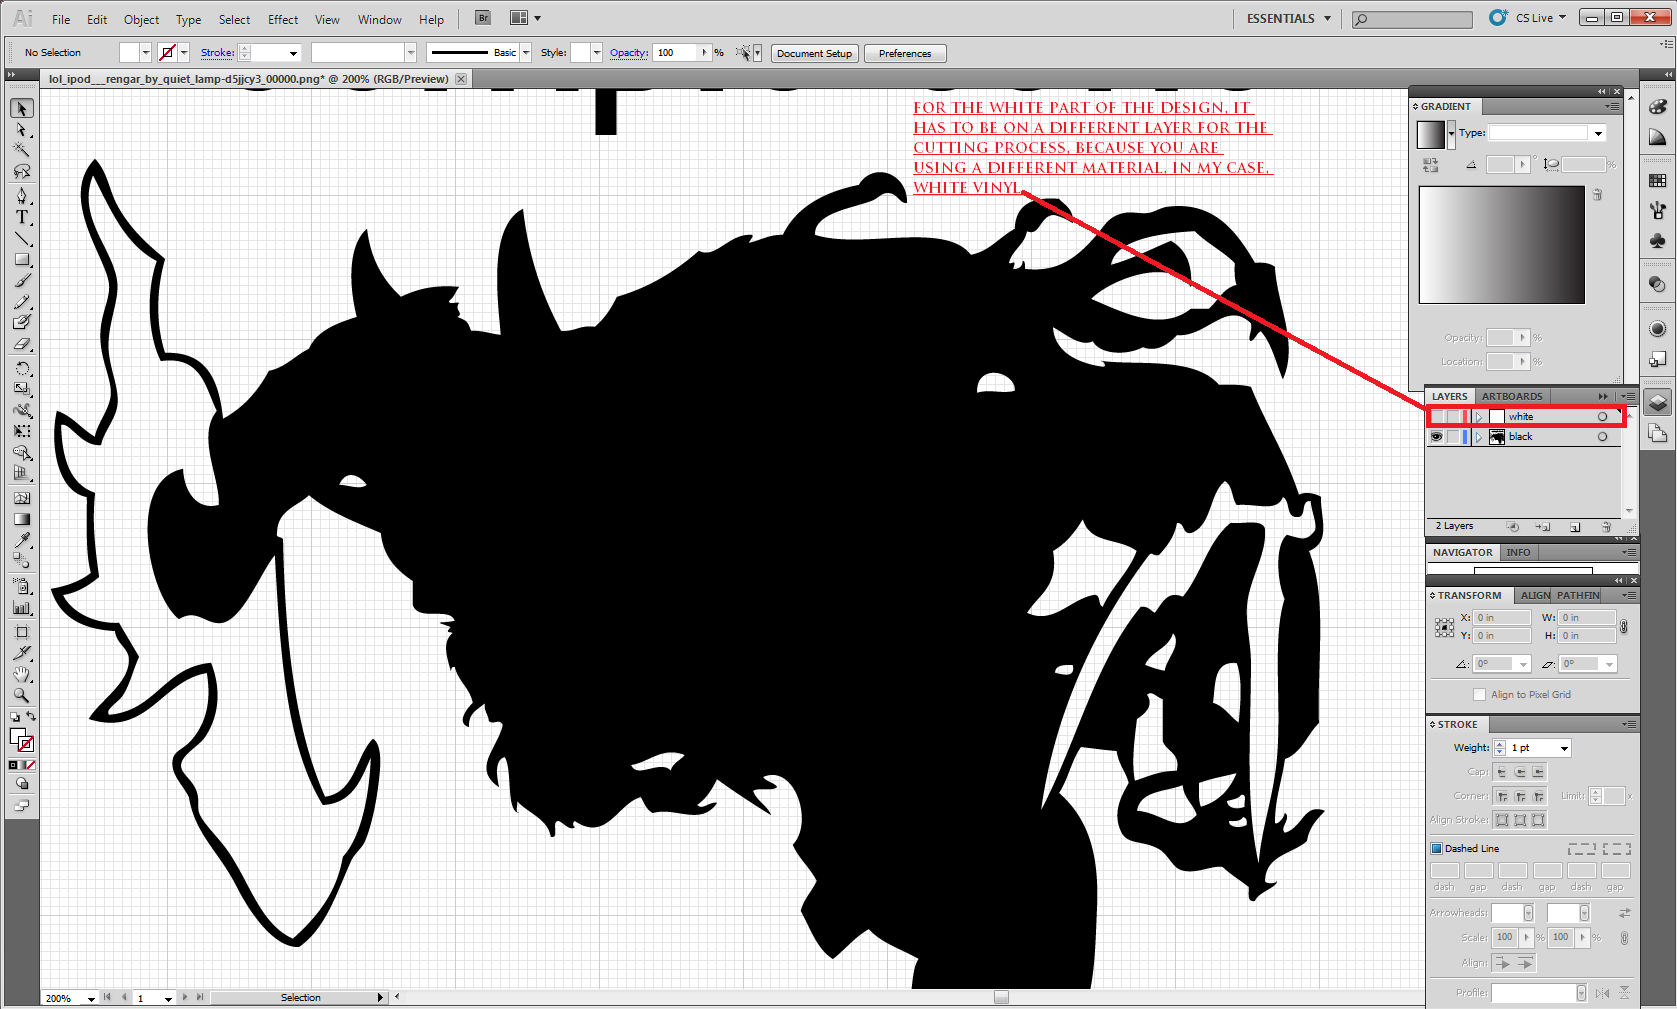Screen dimensions: 1677x1009
Task: Open the gradient Type dropdown
Action: 1598,133
